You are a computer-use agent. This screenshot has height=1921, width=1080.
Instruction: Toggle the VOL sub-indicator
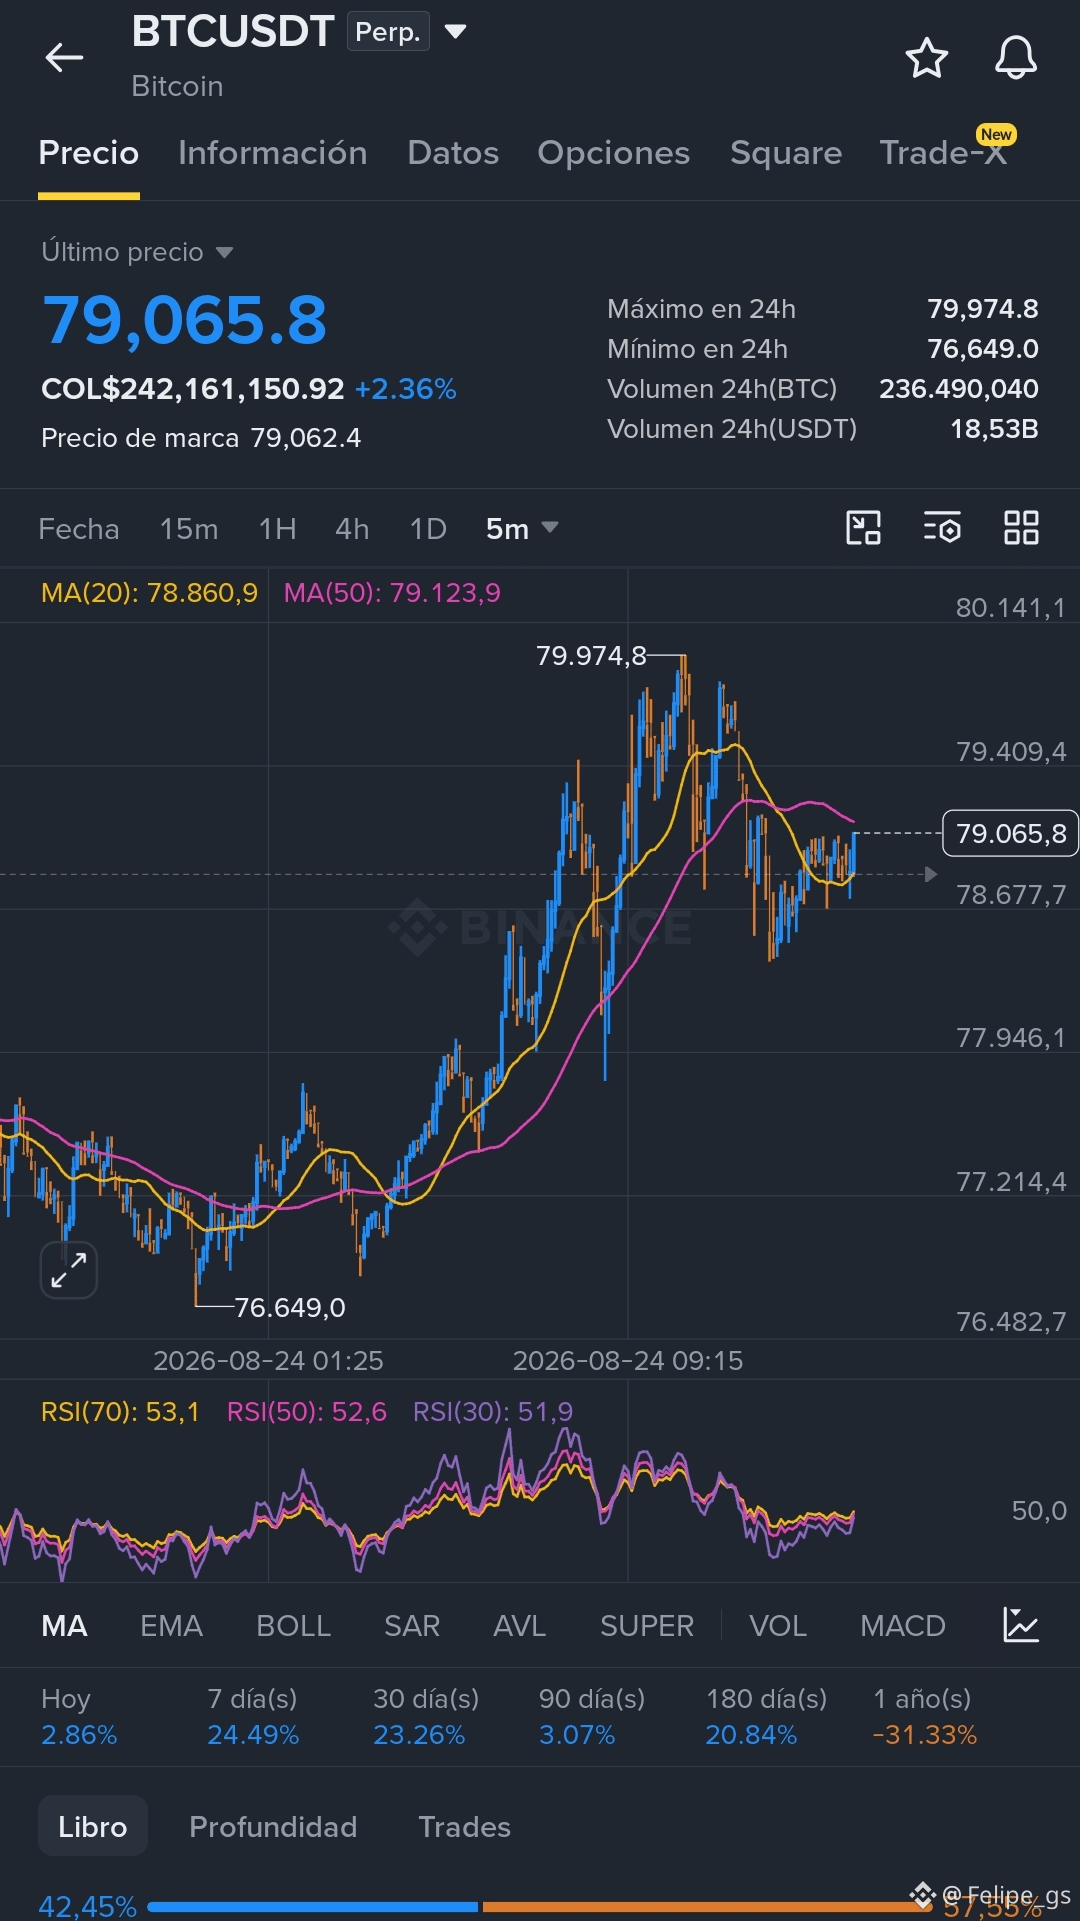point(778,1626)
